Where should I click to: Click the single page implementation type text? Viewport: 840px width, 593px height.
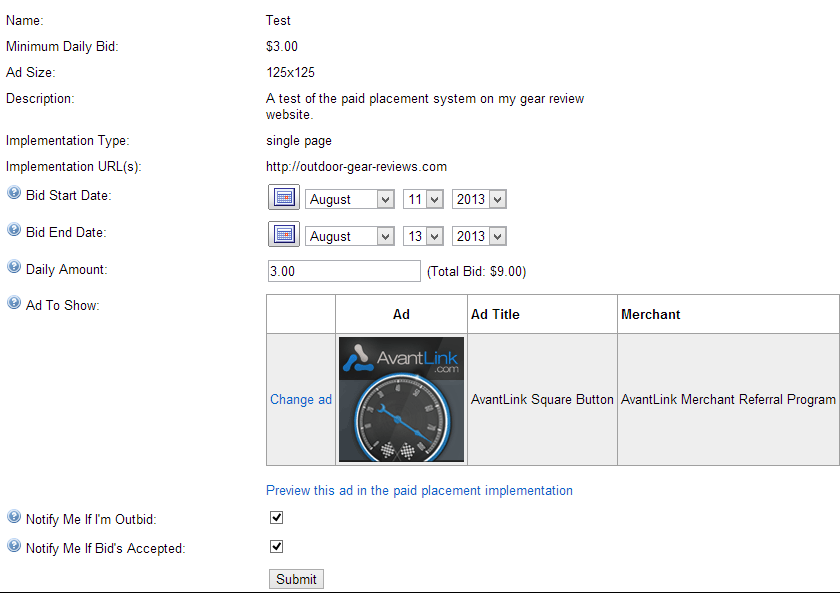pyautogui.click(x=299, y=141)
